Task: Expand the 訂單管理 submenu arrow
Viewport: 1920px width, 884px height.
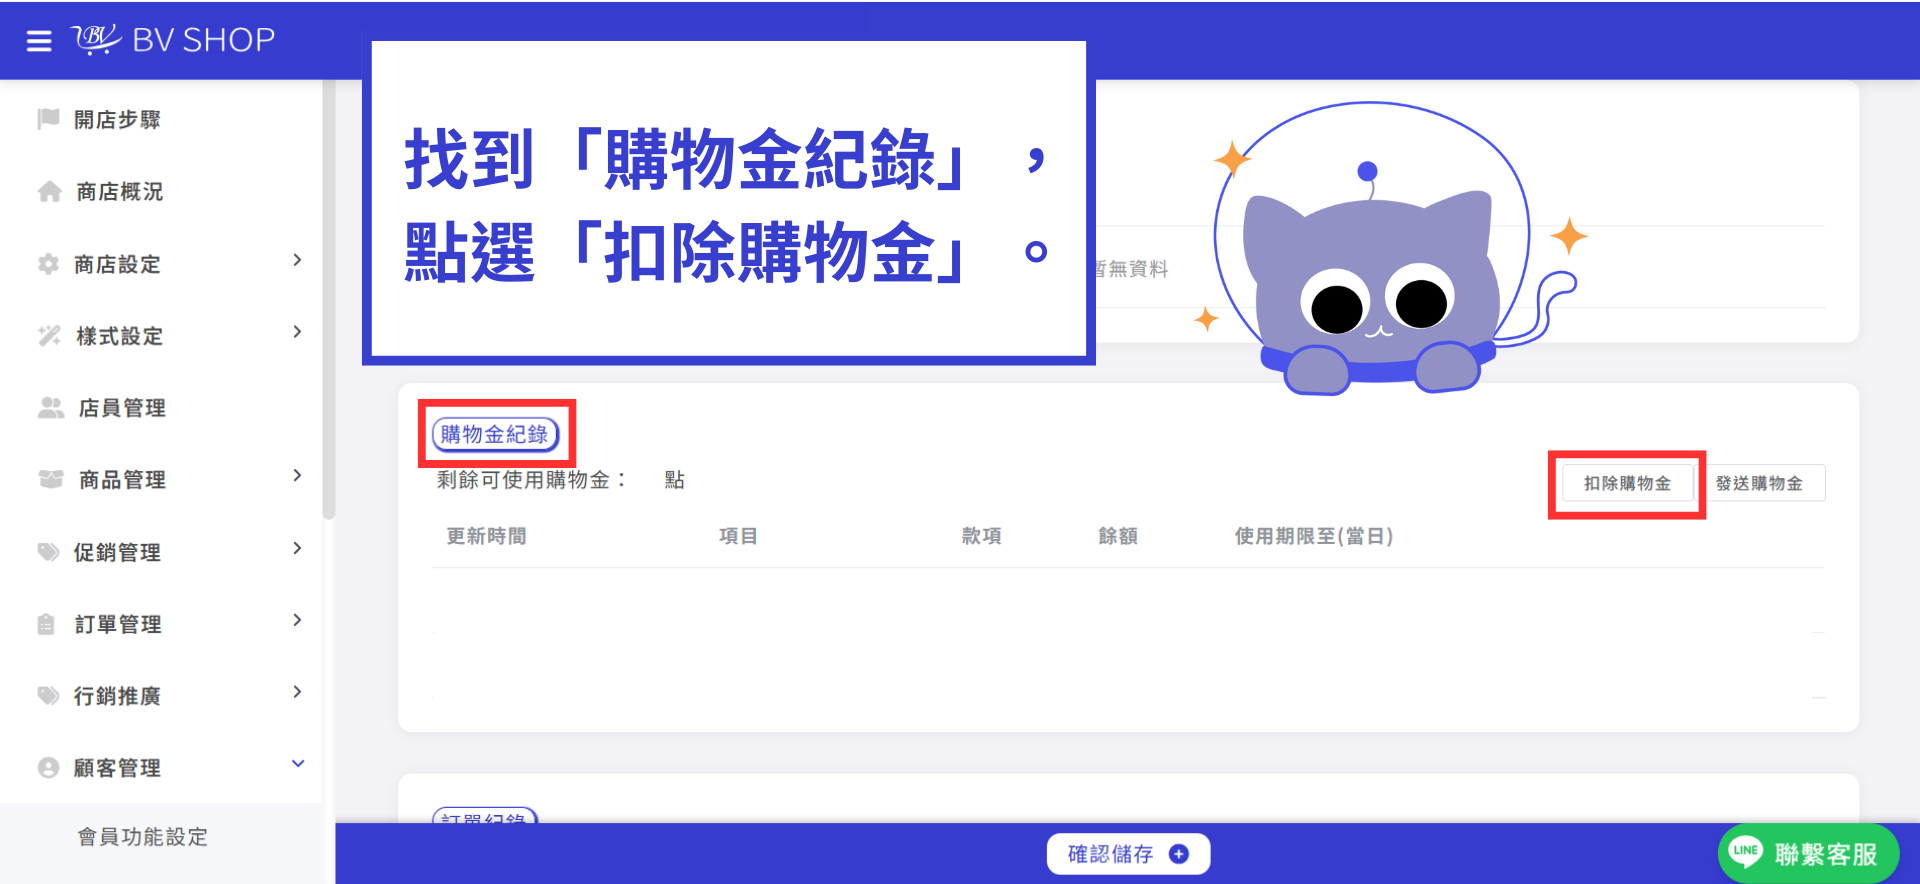Action: 297,620
